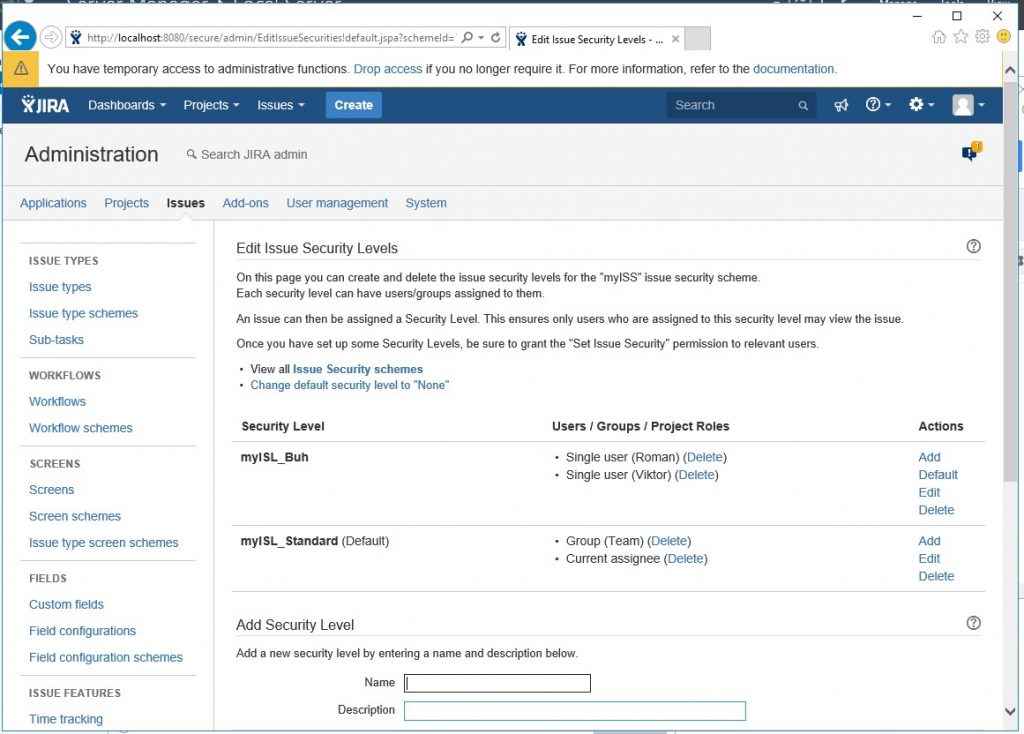Open the JIRA administration gear menu

click(x=921, y=104)
